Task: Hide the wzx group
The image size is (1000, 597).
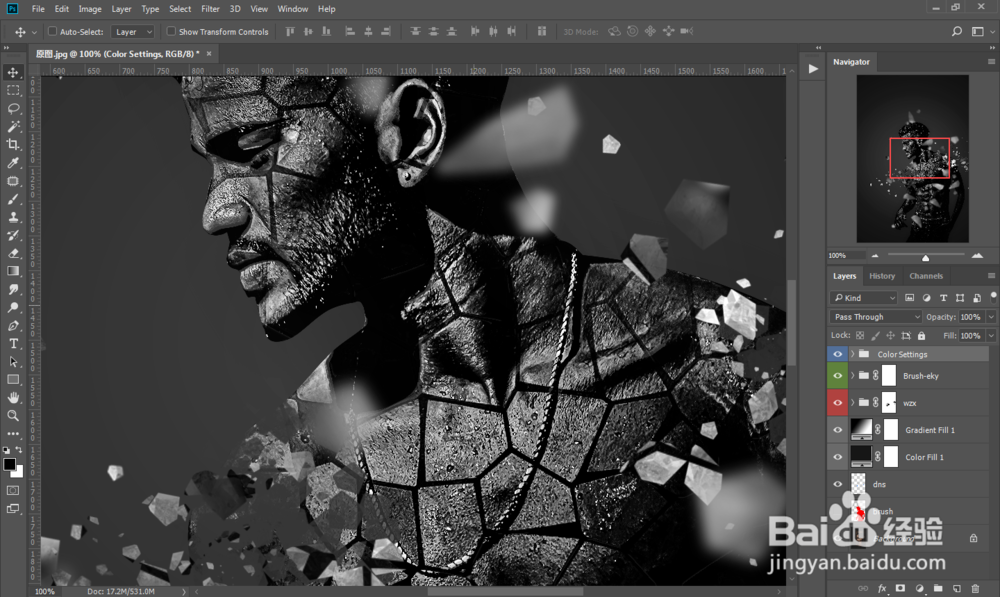Action: [837, 402]
